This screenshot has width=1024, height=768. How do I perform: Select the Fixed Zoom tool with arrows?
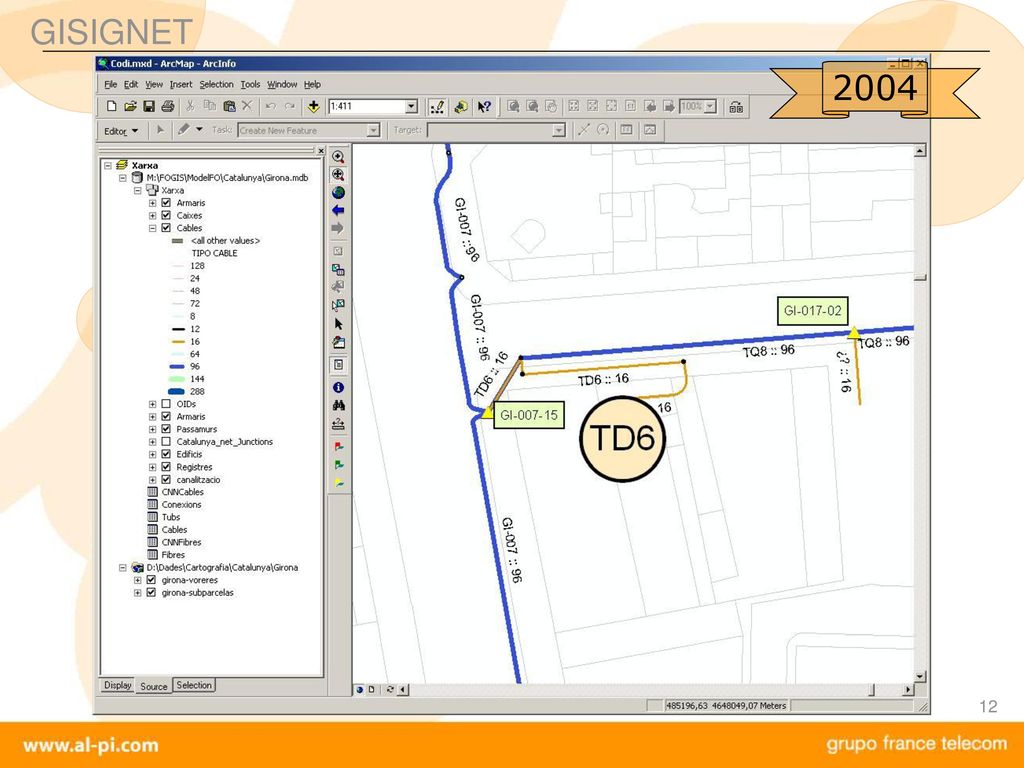pos(338,174)
